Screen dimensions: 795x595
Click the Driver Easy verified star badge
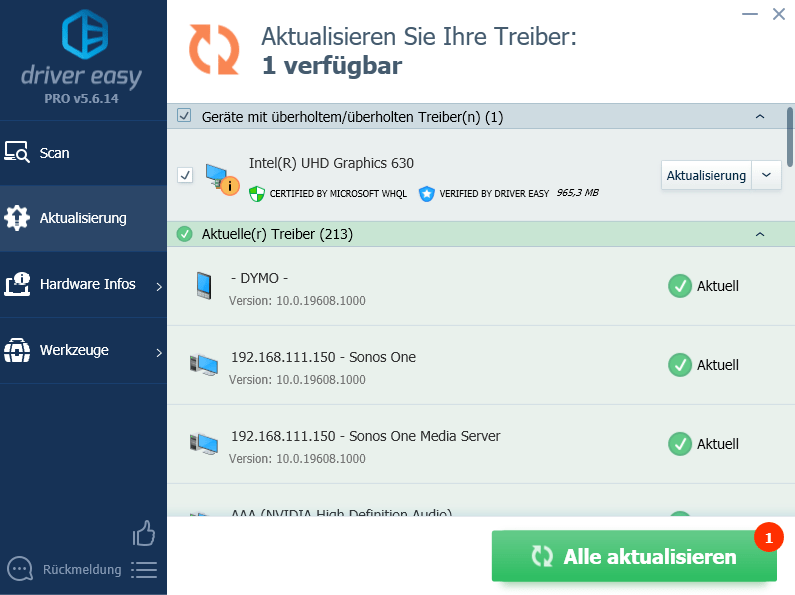426,194
